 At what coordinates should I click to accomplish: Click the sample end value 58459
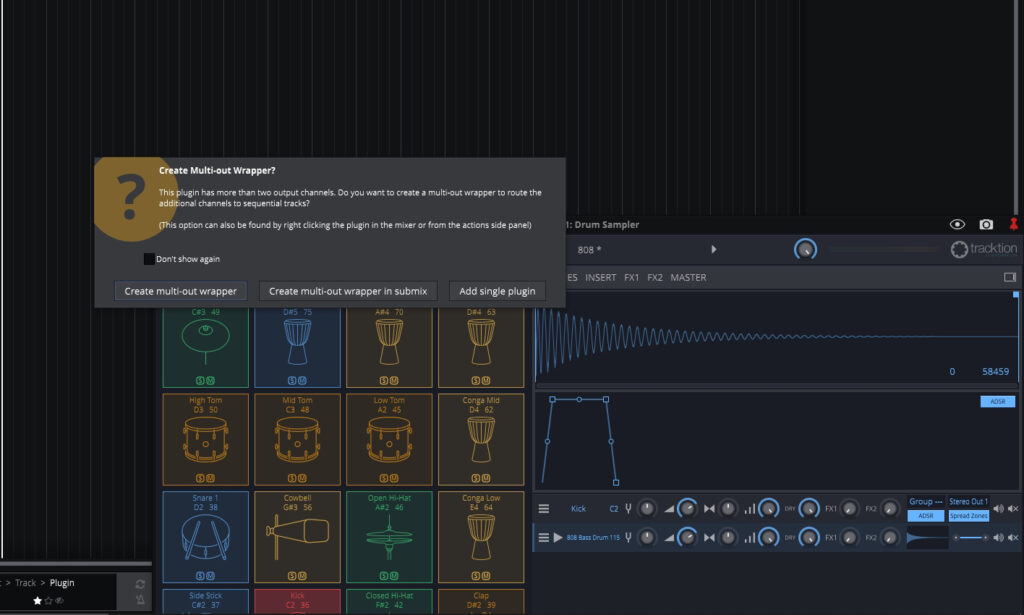tap(995, 371)
